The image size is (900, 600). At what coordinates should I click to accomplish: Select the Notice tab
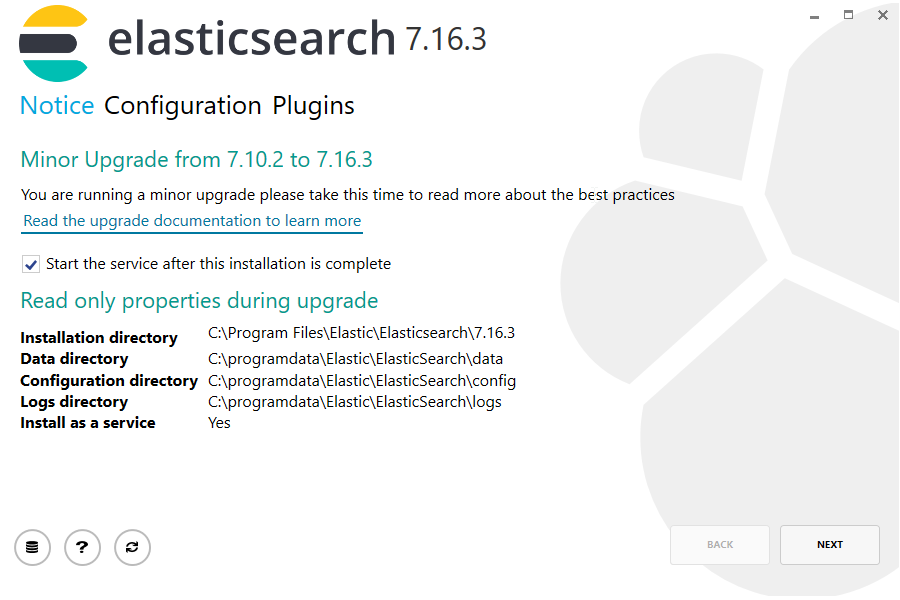click(x=56, y=105)
